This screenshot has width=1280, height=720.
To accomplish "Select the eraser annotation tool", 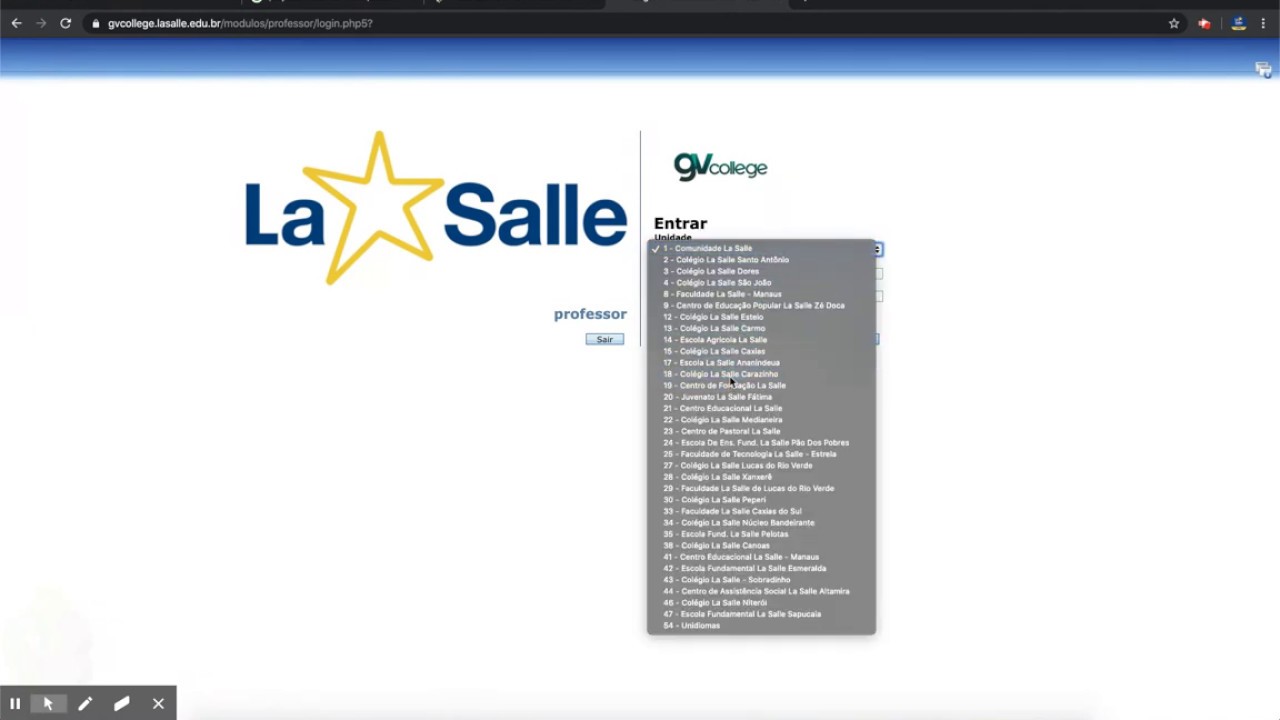I will pos(122,704).
